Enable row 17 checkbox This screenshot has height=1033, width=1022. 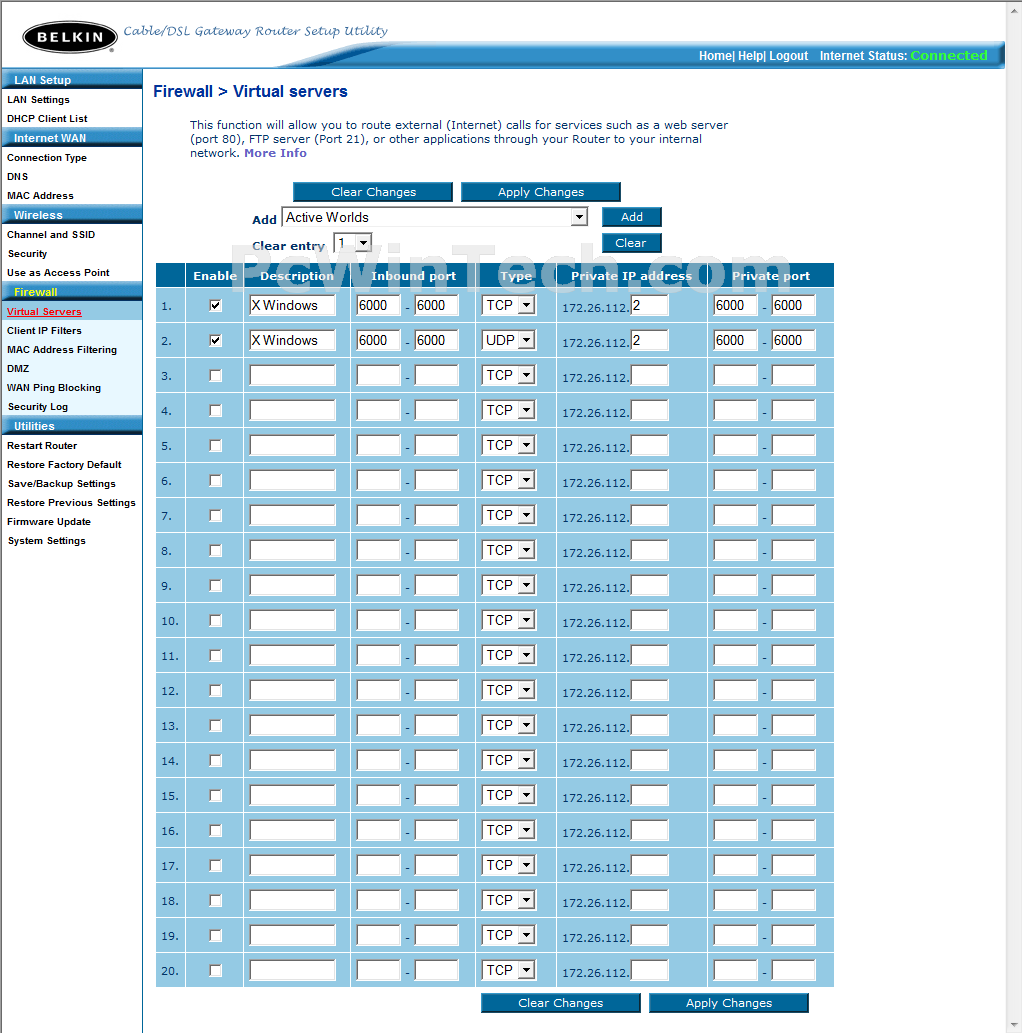[215, 866]
